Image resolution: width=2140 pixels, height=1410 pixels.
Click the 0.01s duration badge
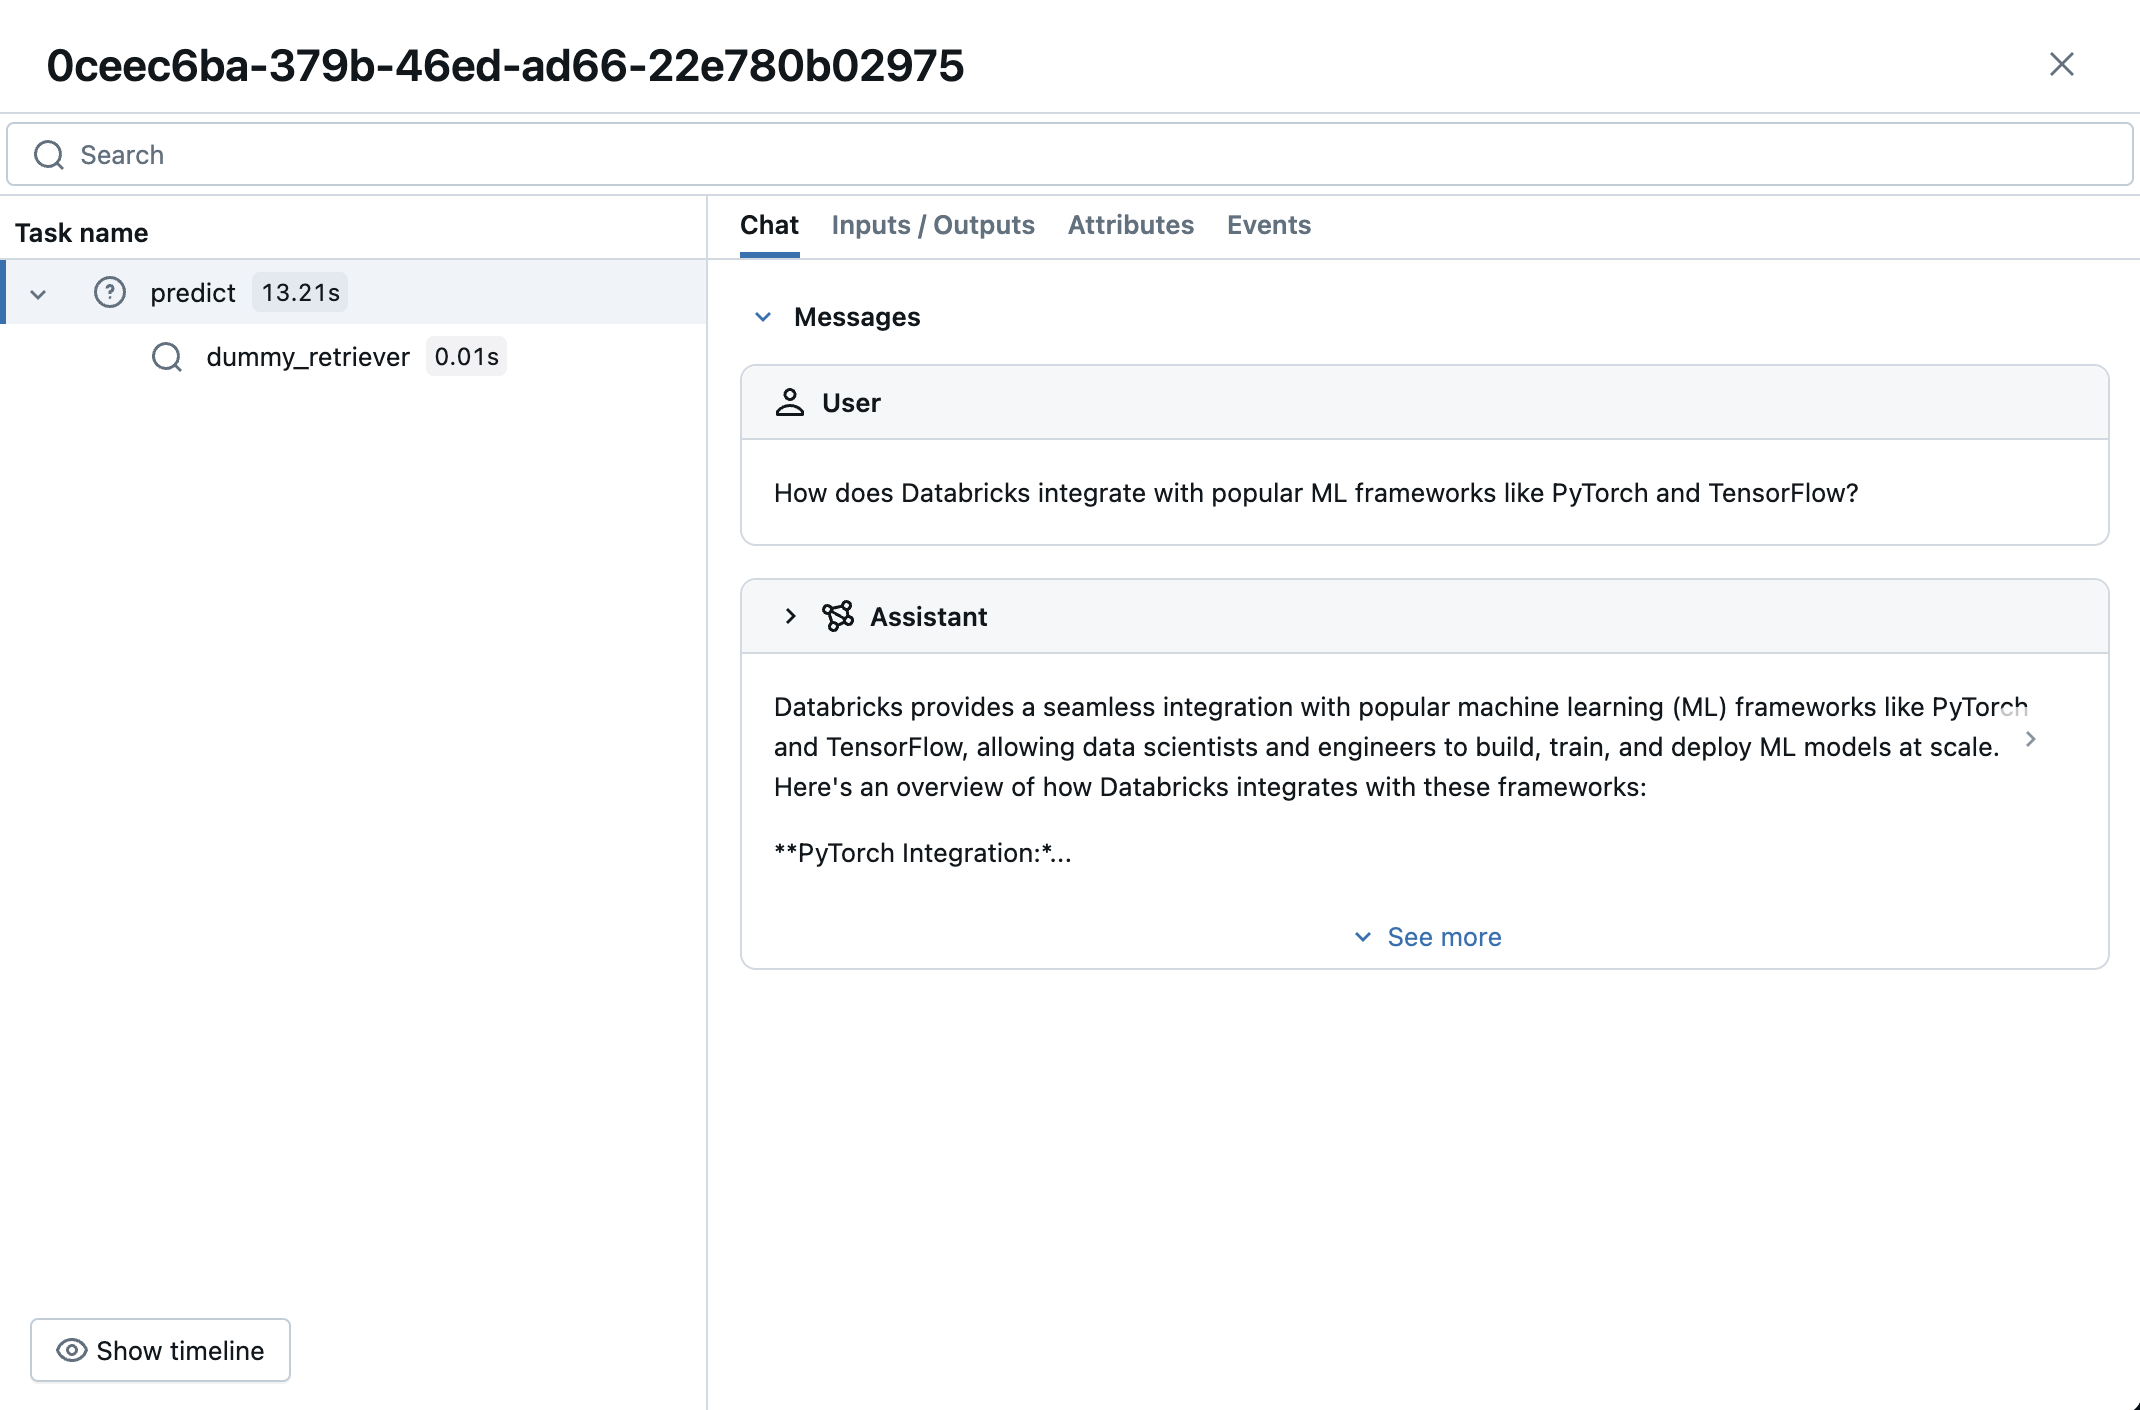[x=466, y=357]
